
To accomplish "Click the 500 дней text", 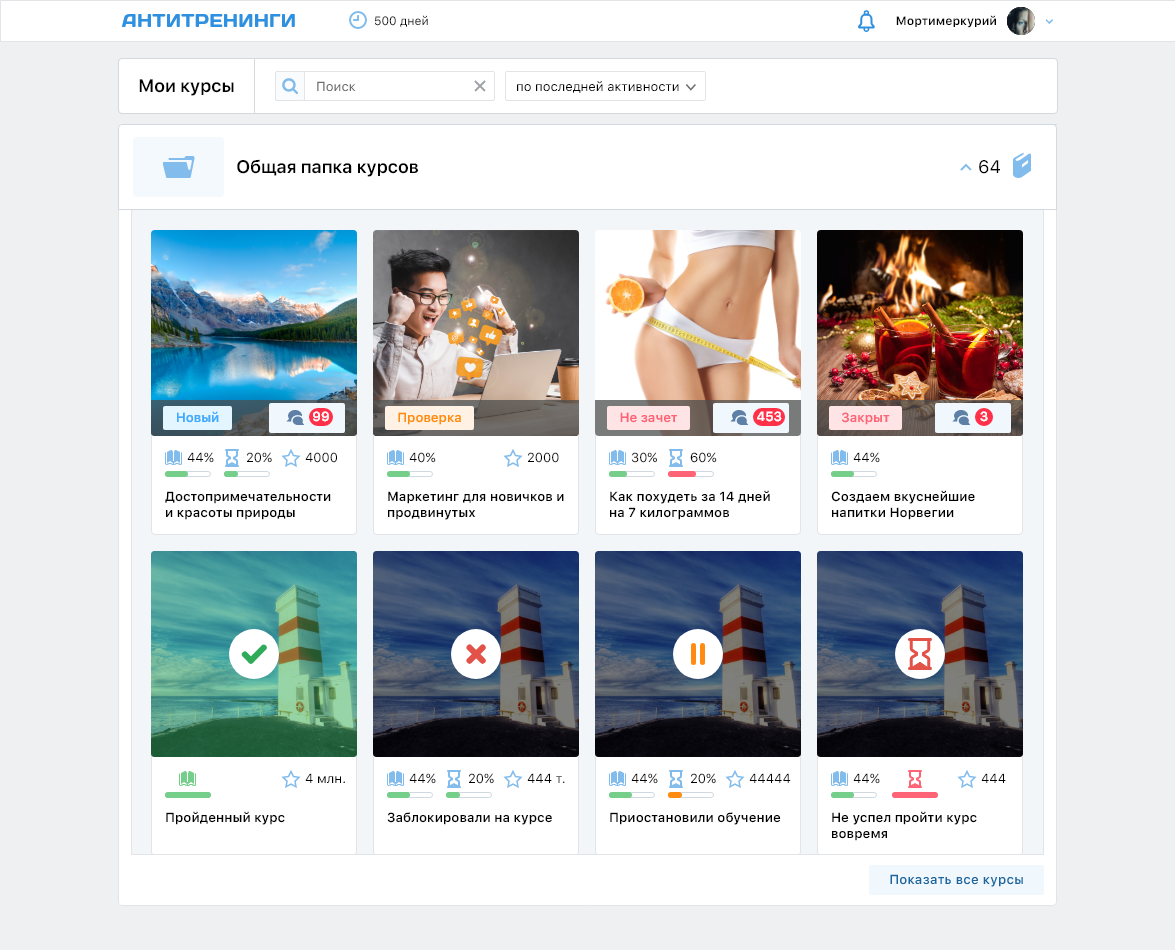I will tap(401, 21).
